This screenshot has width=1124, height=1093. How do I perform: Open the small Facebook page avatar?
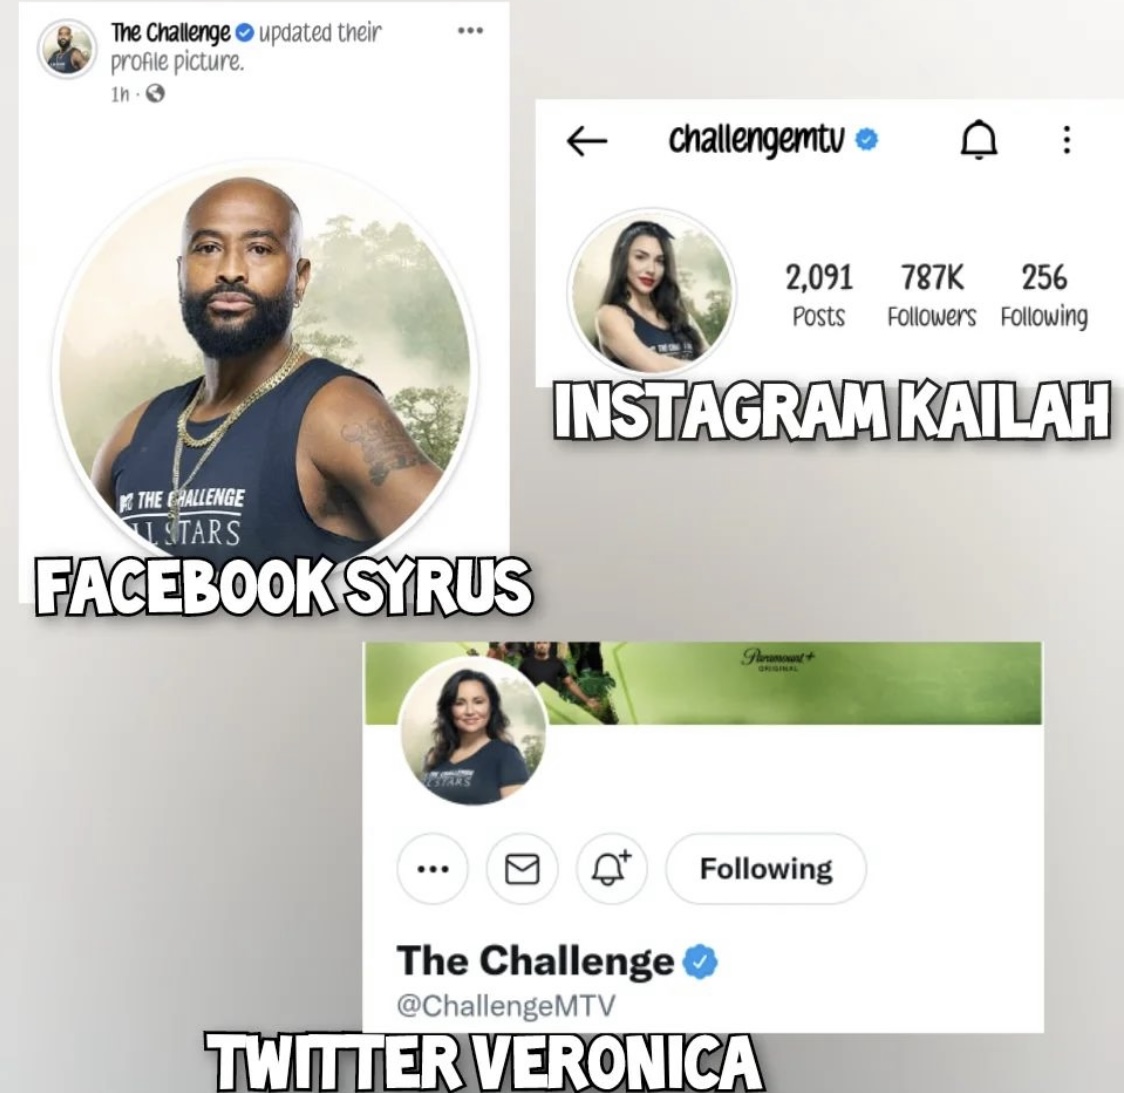pos(67,47)
